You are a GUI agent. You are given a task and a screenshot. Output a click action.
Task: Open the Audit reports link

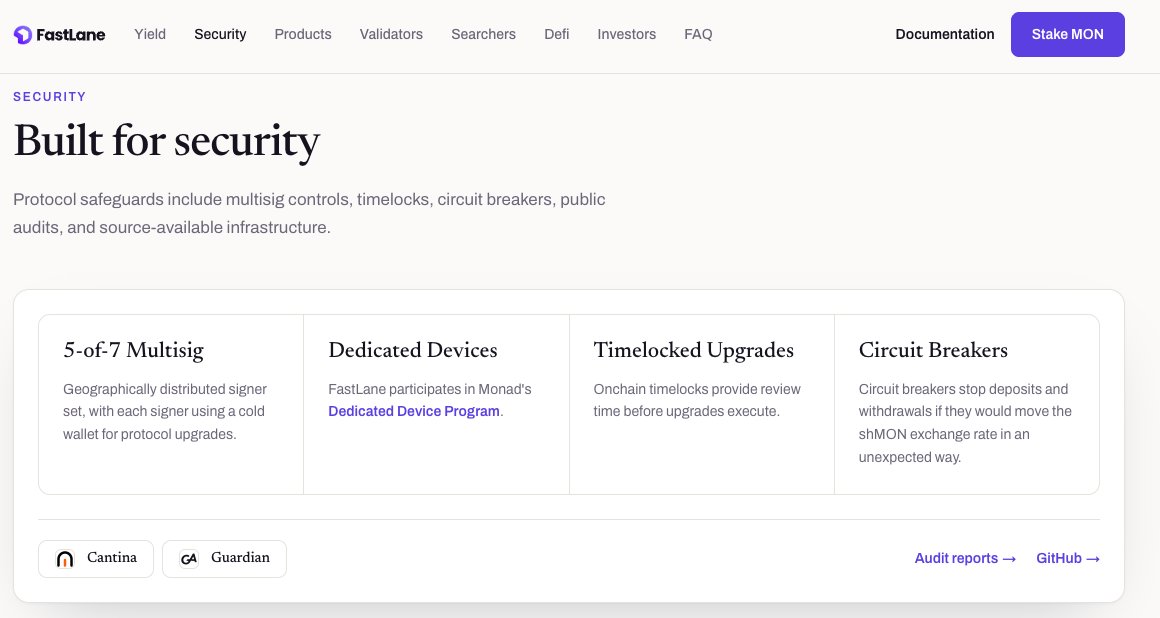(x=965, y=558)
